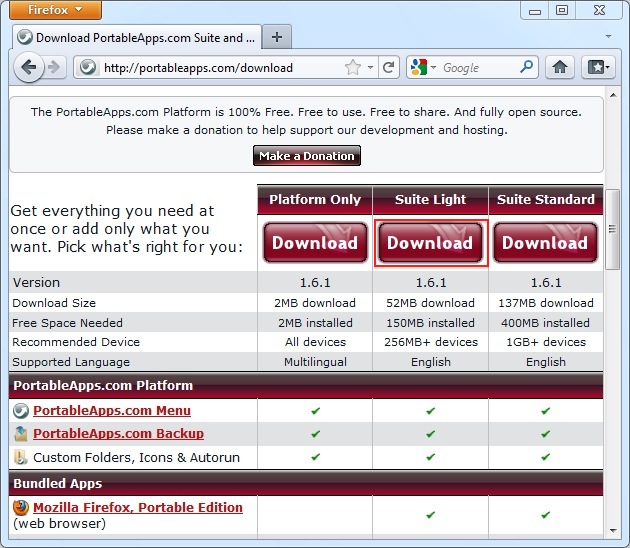Download the Suite Standard package
Screen dimensions: 630x548
tap(545, 243)
